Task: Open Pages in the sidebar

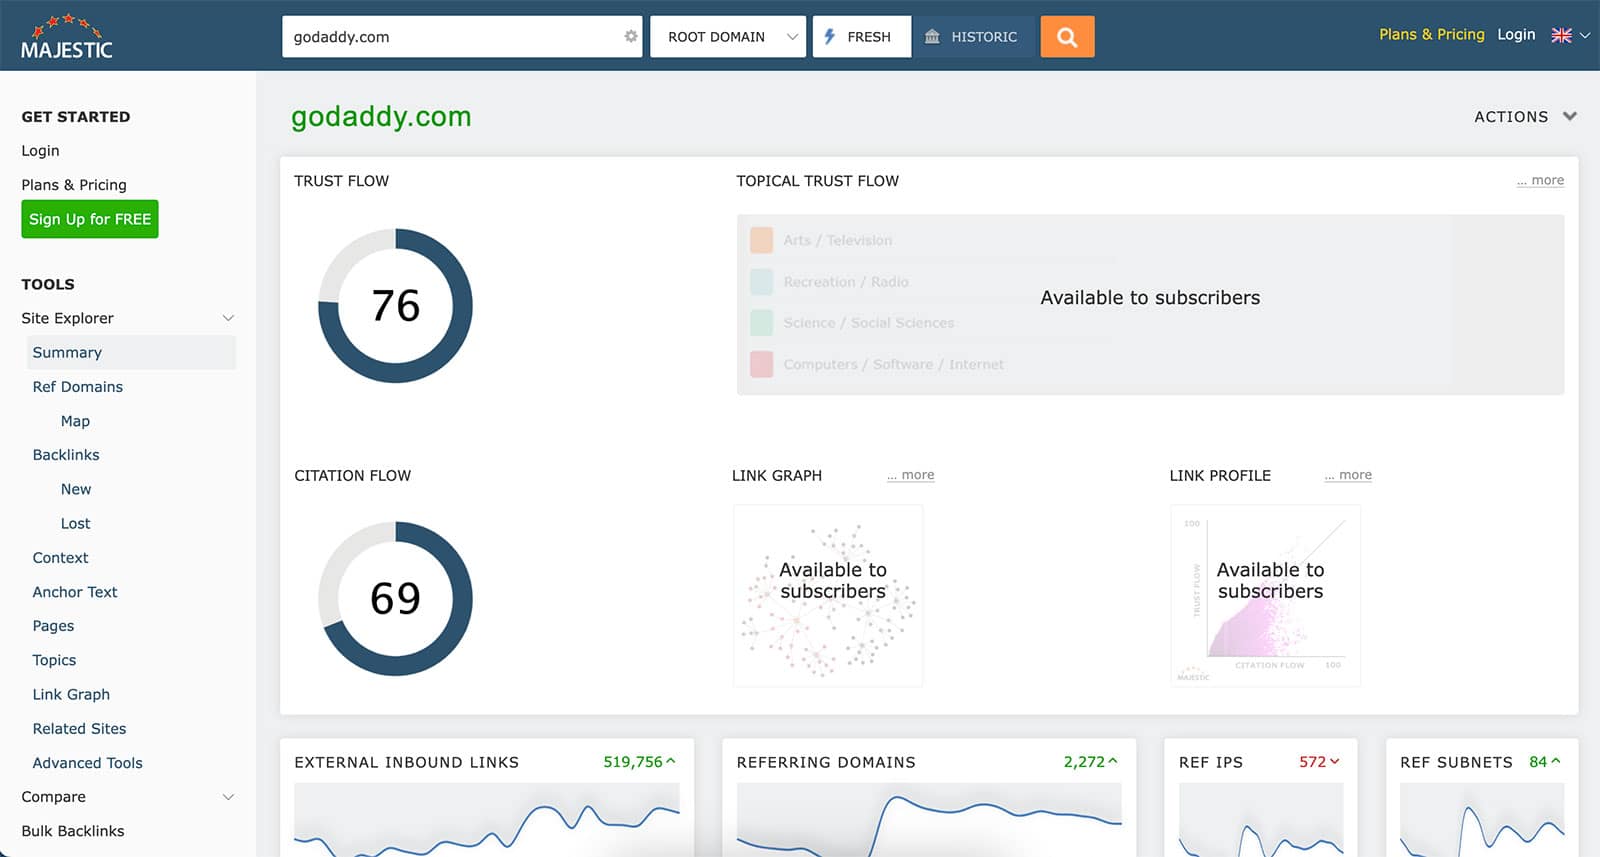Action: [x=53, y=626]
